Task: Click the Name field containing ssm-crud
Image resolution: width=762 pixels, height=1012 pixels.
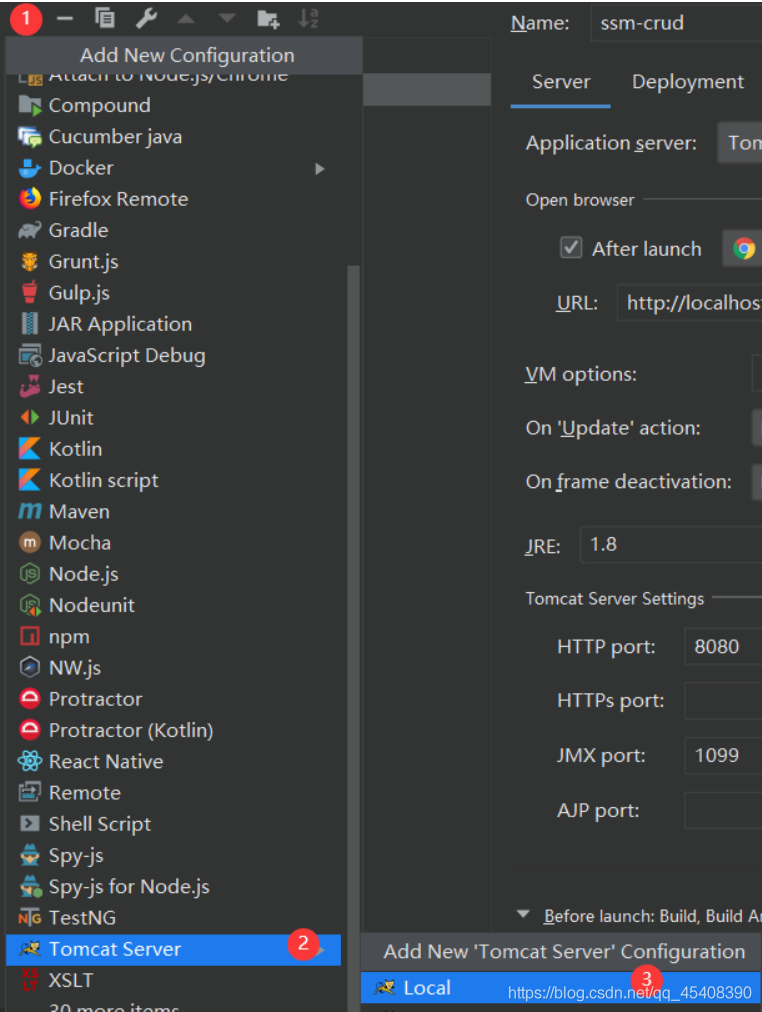Action: (676, 23)
